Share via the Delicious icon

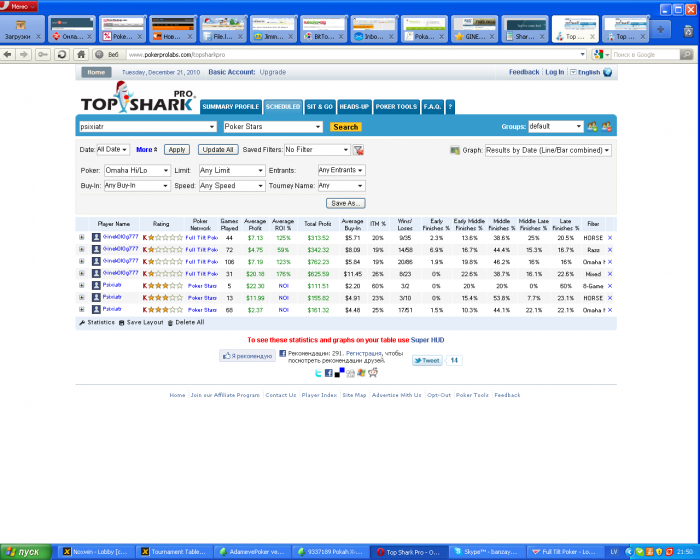[339, 372]
